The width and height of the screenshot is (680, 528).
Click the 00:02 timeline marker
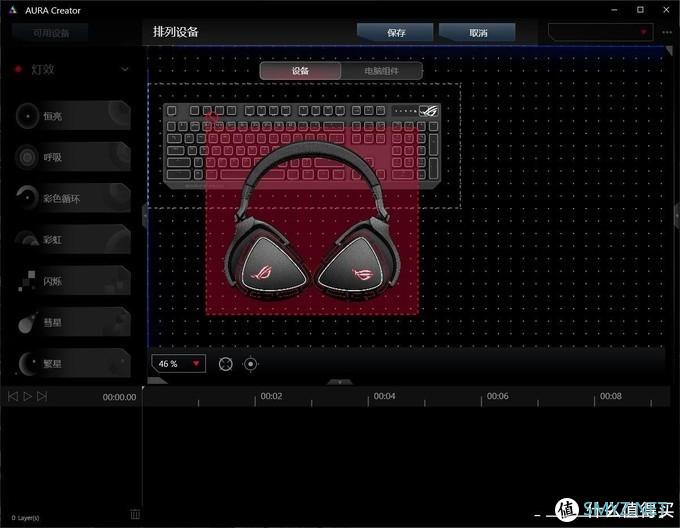point(271,396)
